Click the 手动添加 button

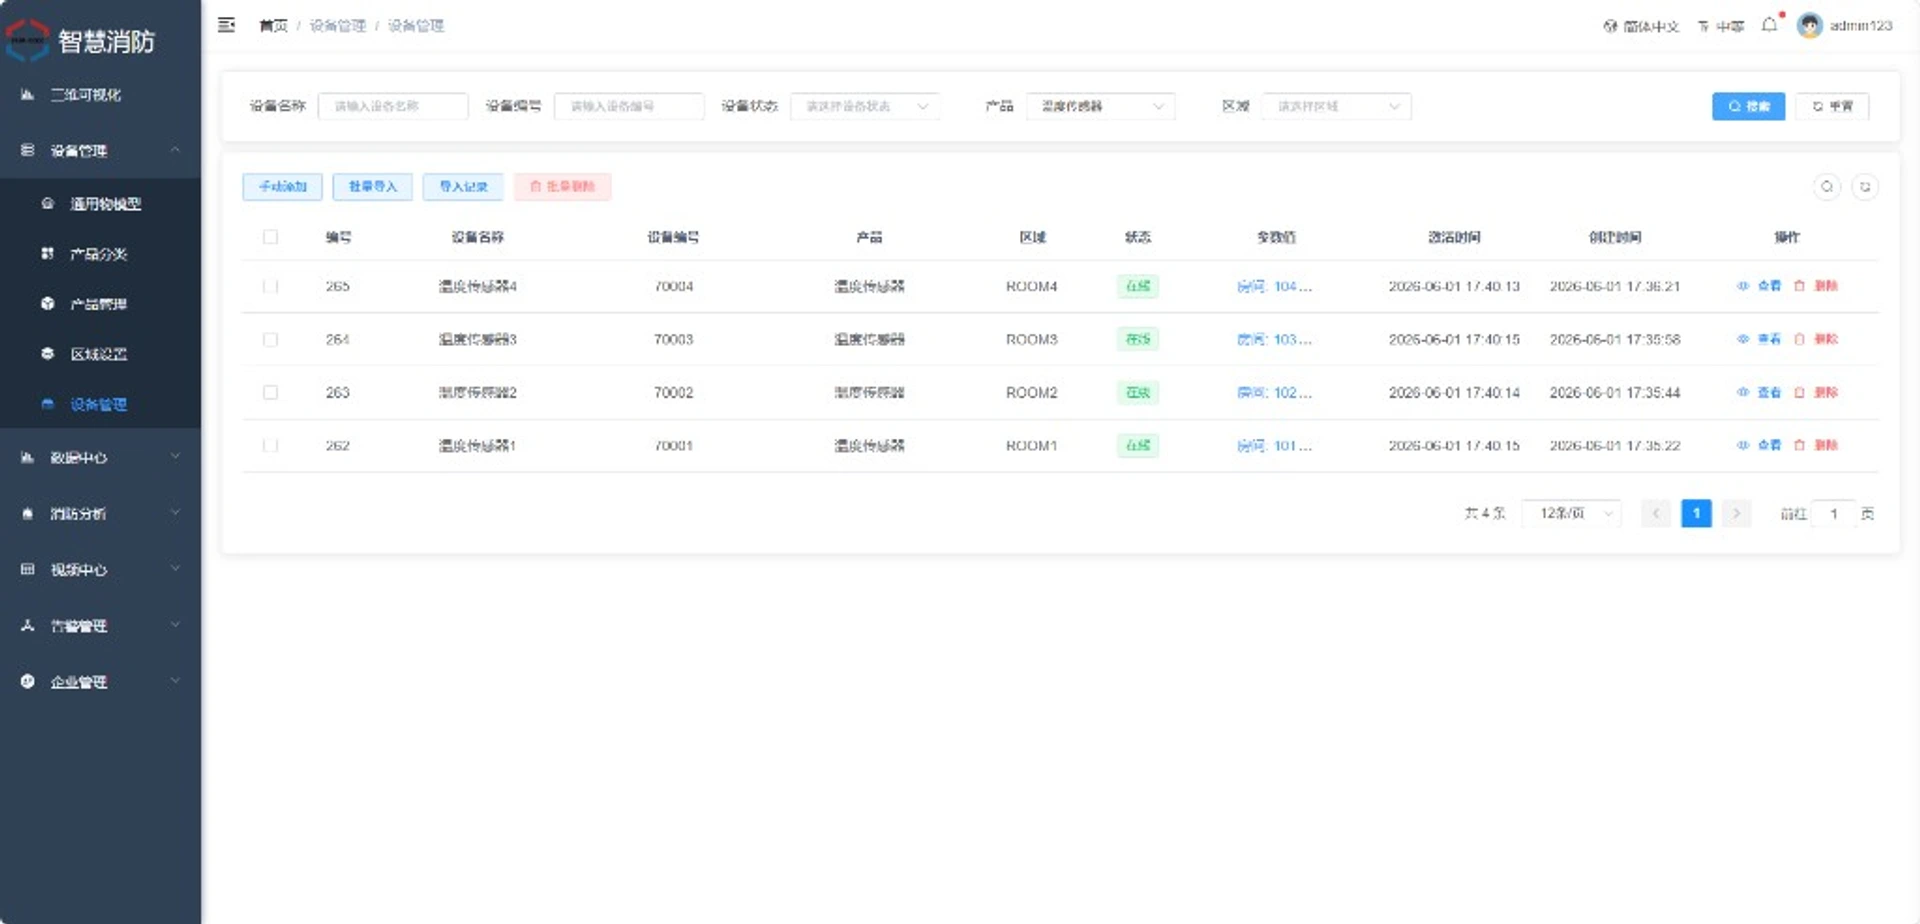(x=282, y=187)
